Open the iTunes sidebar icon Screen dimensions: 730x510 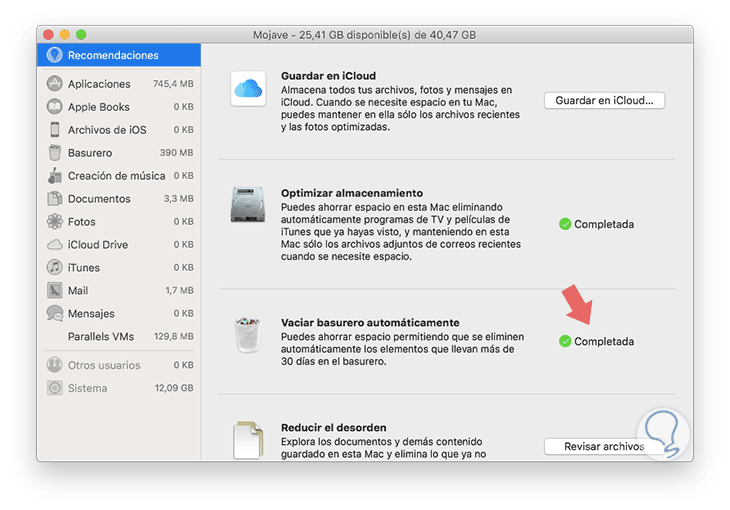[54, 268]
